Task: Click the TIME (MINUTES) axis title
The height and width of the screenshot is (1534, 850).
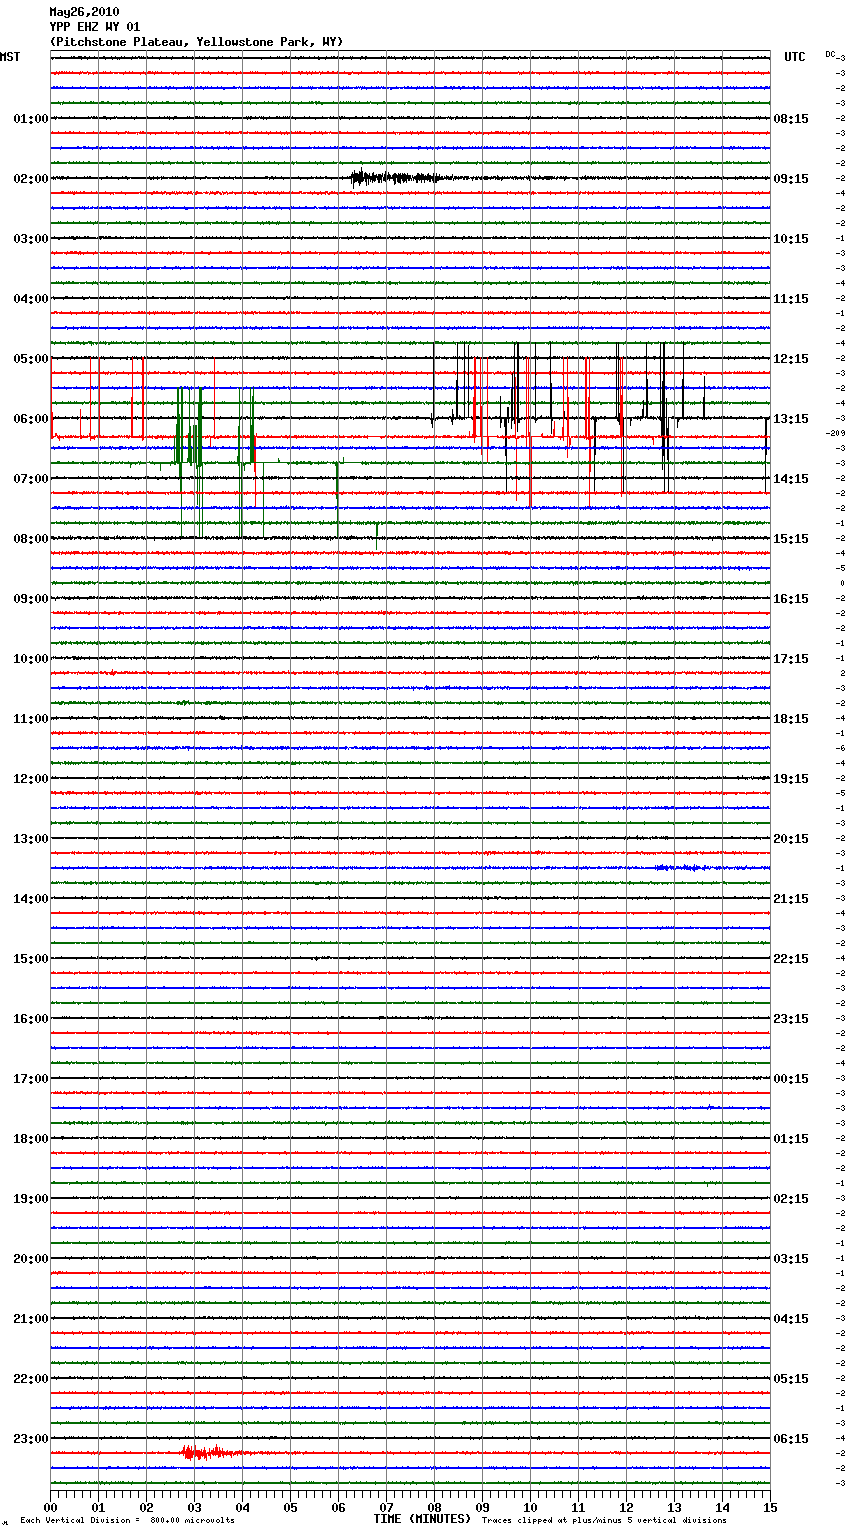Action: (422, 1519)
